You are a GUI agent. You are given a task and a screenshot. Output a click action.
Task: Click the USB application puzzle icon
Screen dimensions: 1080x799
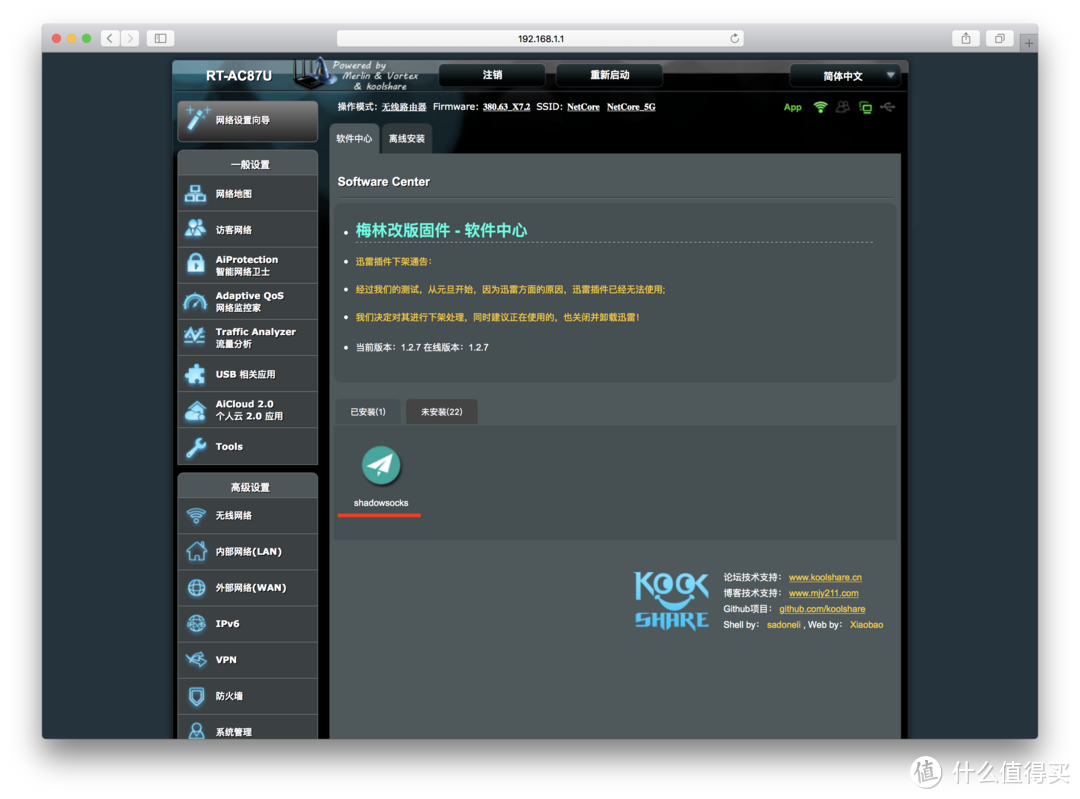pos(196,374)
